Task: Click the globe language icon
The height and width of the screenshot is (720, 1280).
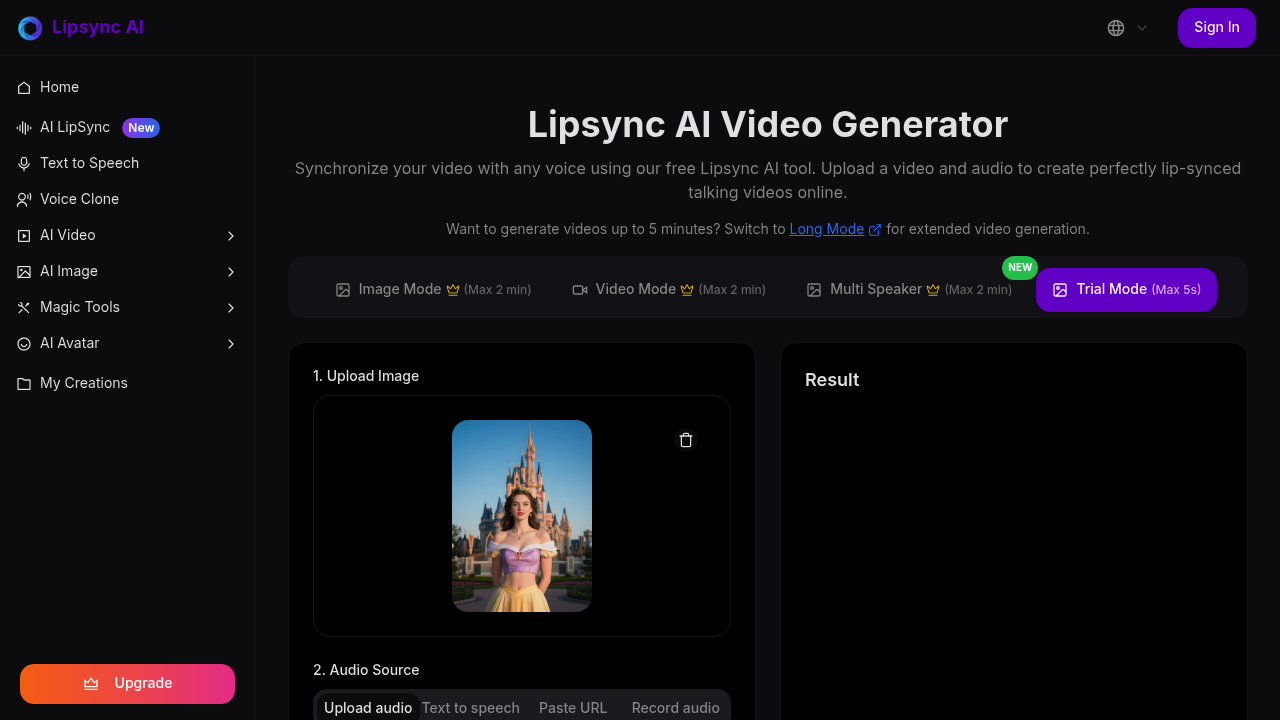Action: [1115, 28]
